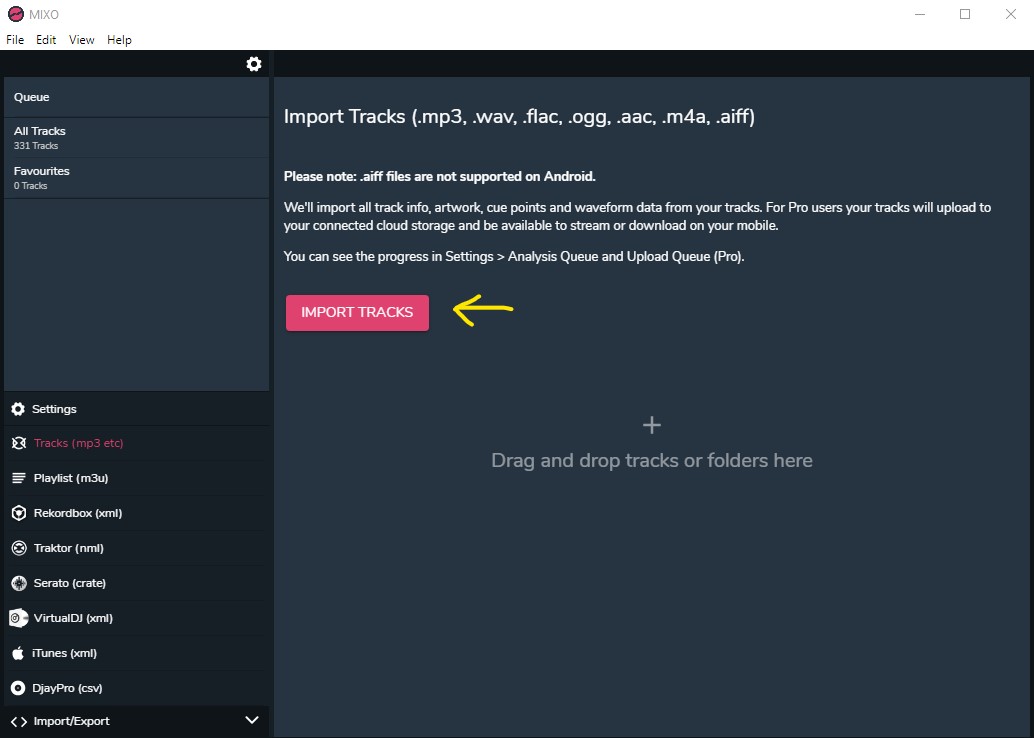
Task: Select the Serato (crate) import option
Action: click(69, 583)
